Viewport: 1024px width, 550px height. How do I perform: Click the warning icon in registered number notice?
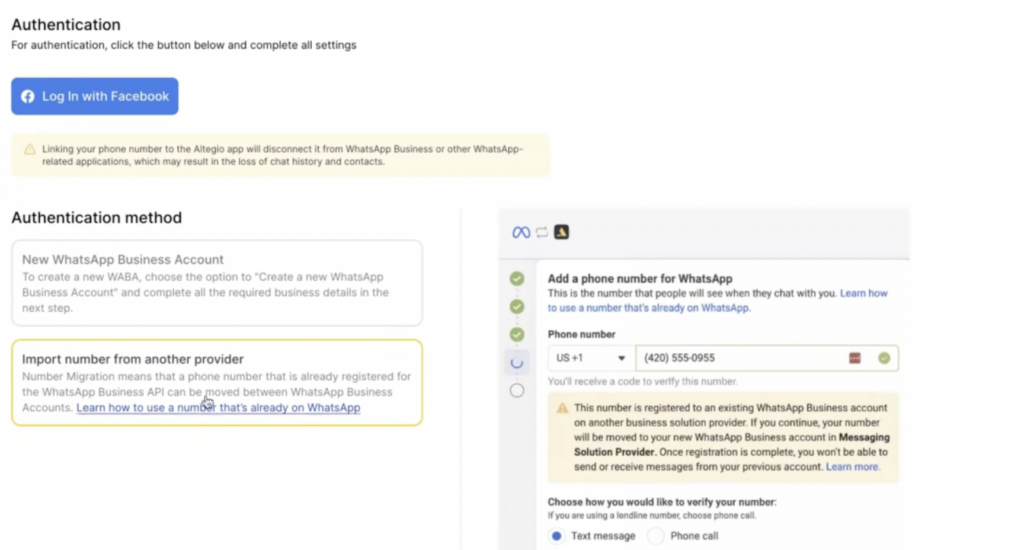coord(562,408)
